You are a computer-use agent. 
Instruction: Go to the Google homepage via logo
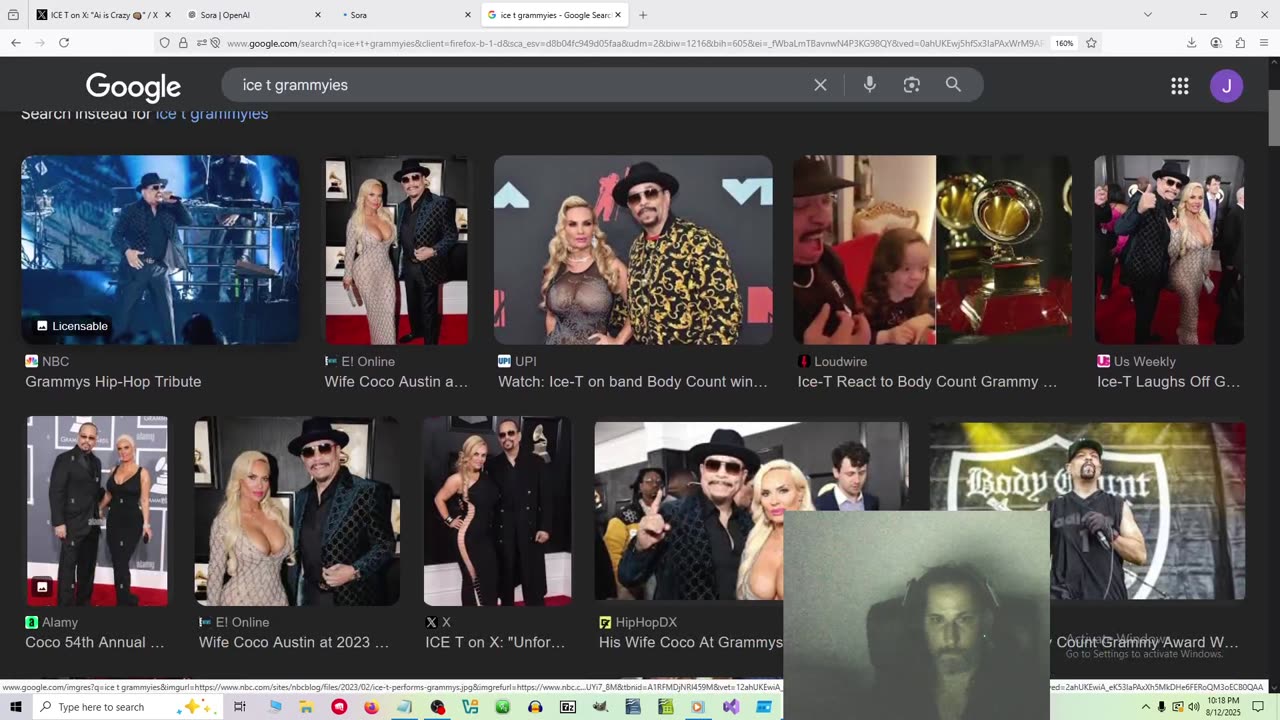click(133, 87)
